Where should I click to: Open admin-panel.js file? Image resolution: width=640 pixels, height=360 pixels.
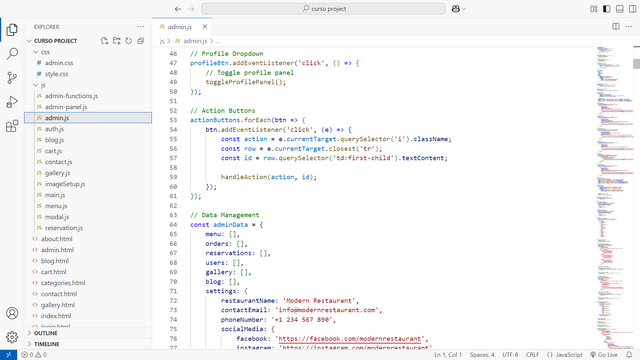tap(66, 107)
